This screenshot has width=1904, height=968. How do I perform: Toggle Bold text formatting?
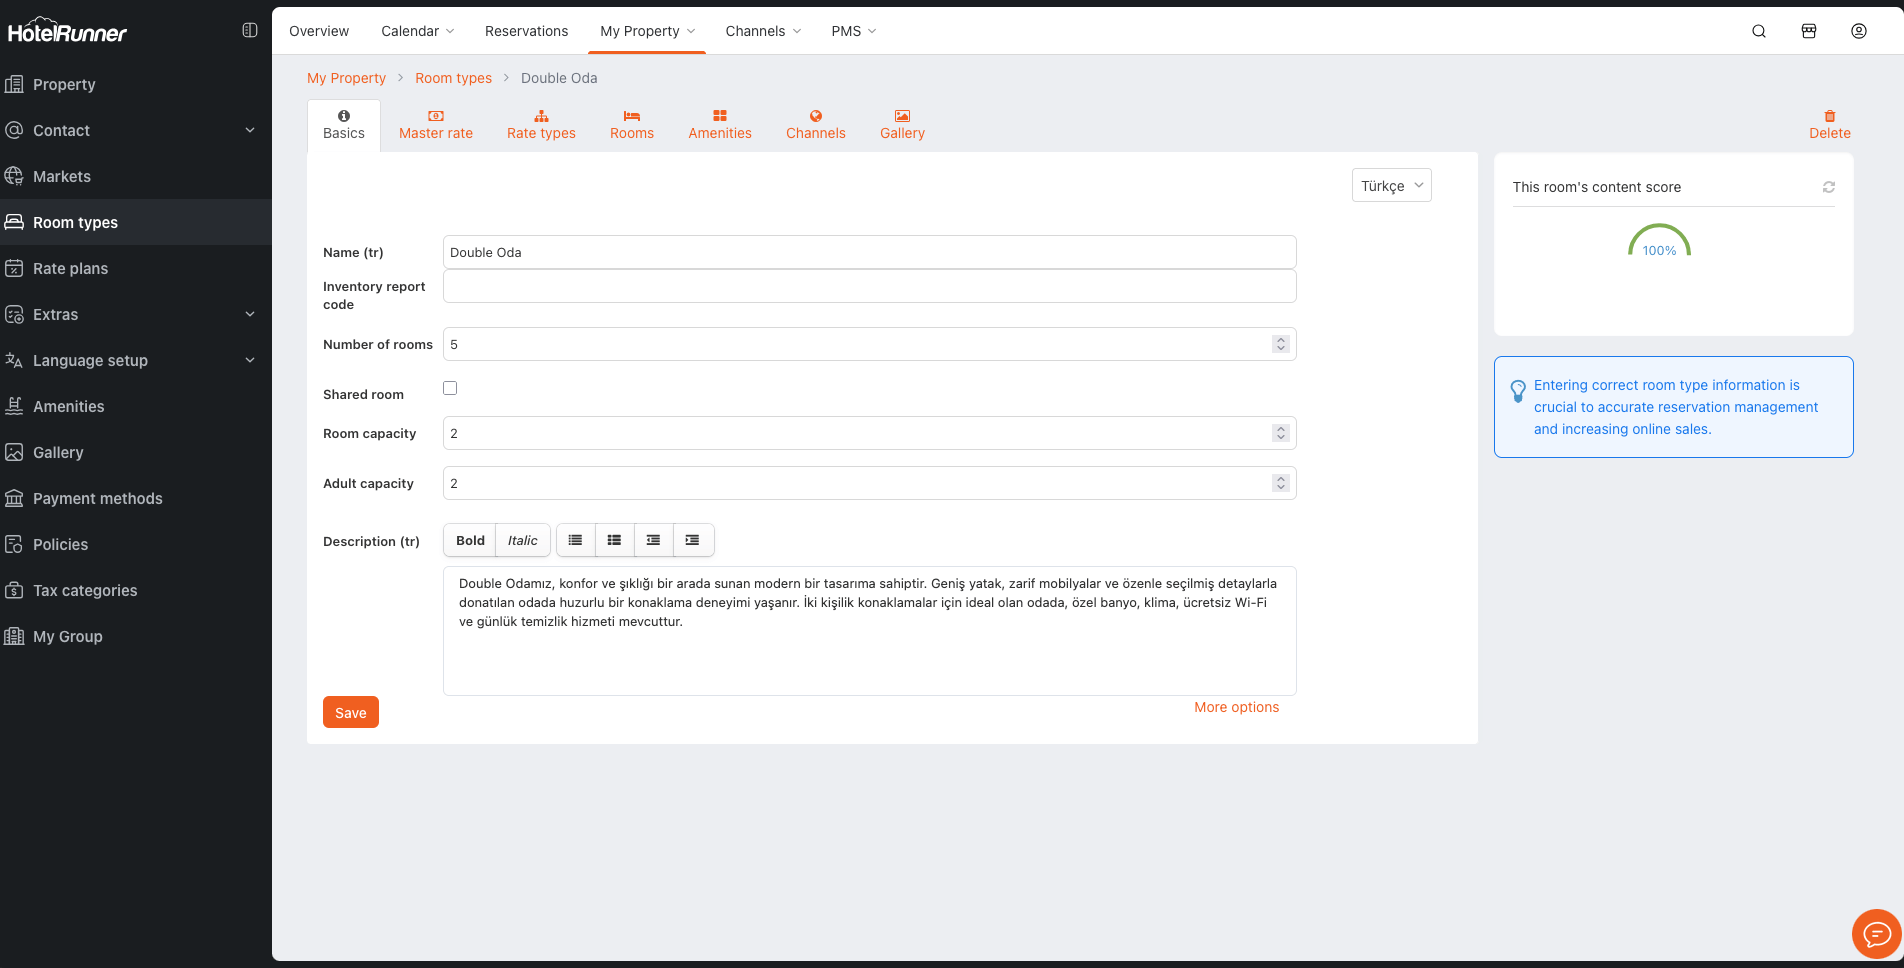(x=470, y=540)
